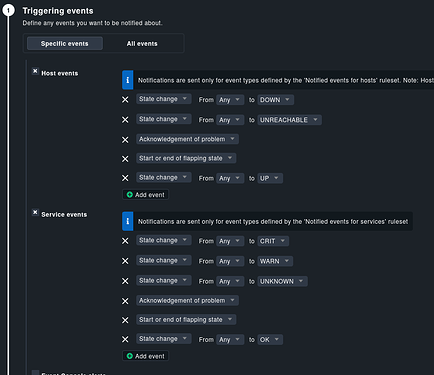This screenshot has height=375, width=434.
Task: Open the UP target state dropdown
Action: [270, 178]
